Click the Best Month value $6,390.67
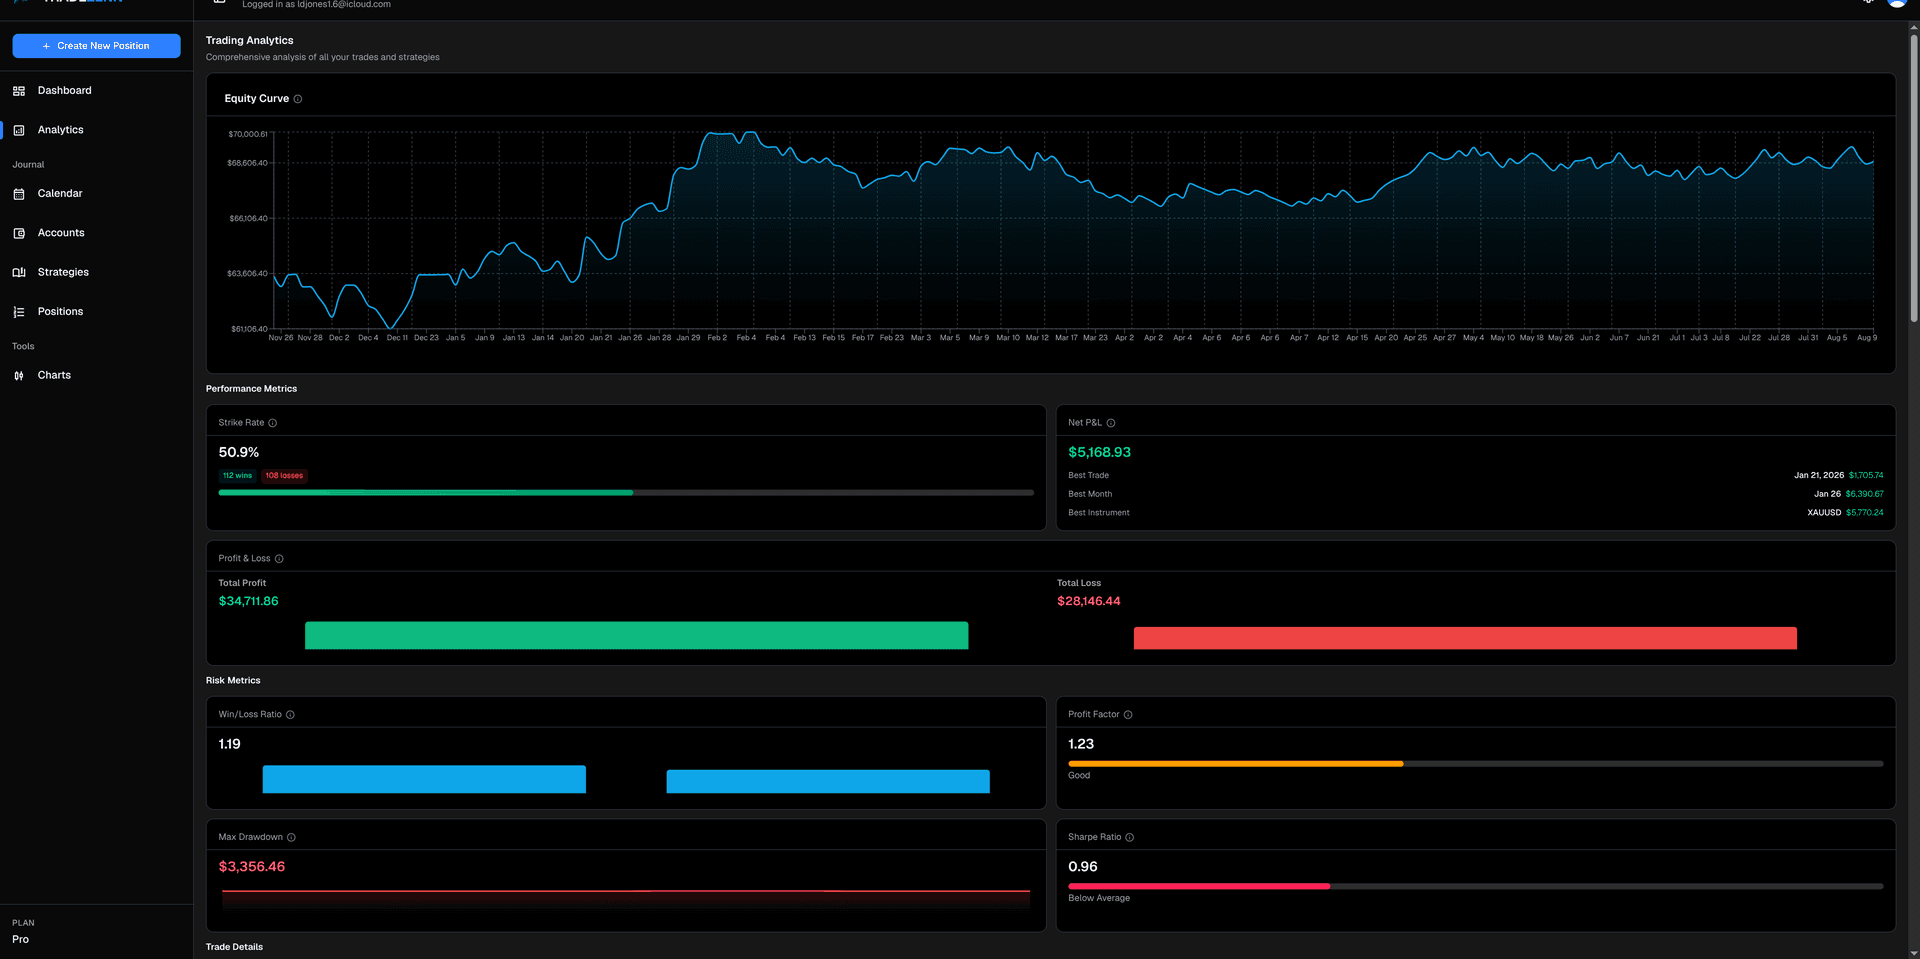1920x959 pixels. click(1865, 494)
